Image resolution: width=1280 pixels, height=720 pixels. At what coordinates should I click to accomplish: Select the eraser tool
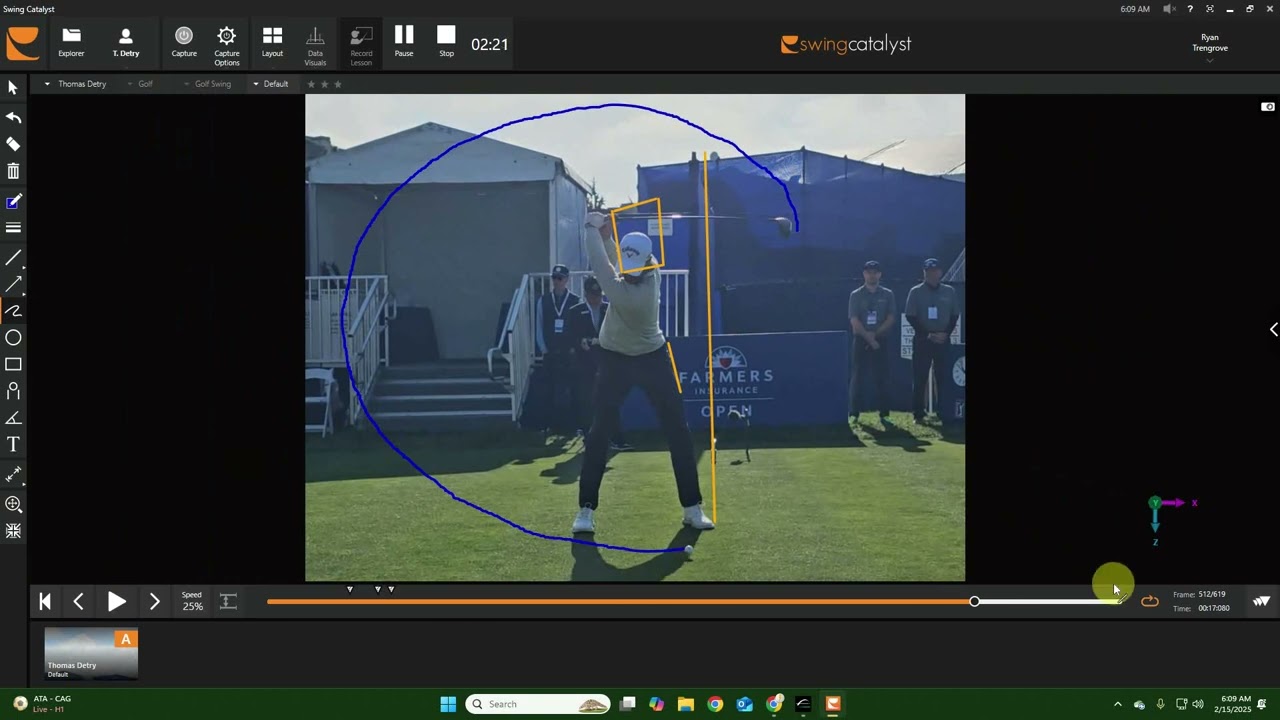coord(13,144)
